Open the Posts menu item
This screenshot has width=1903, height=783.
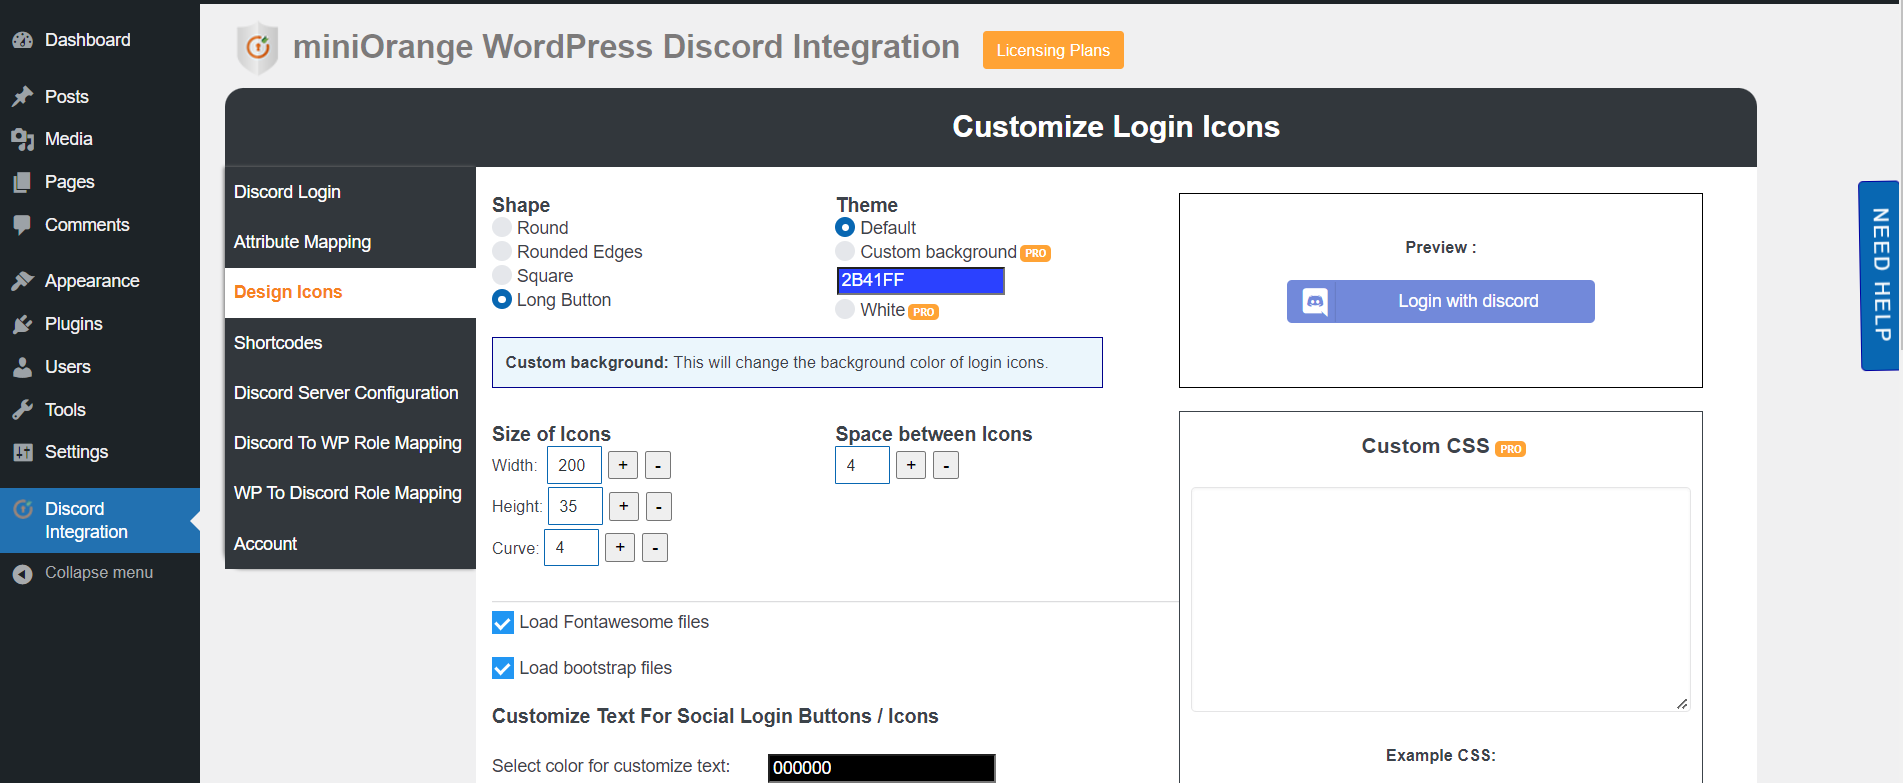(100, 97)
